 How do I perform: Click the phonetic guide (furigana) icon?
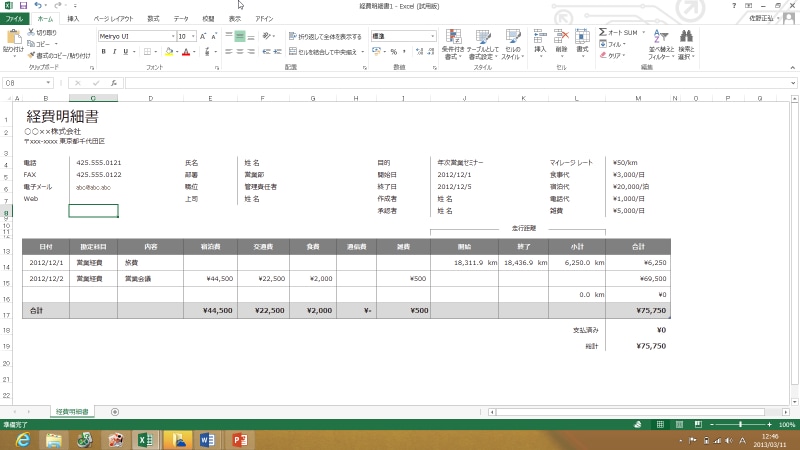point(207,52)
